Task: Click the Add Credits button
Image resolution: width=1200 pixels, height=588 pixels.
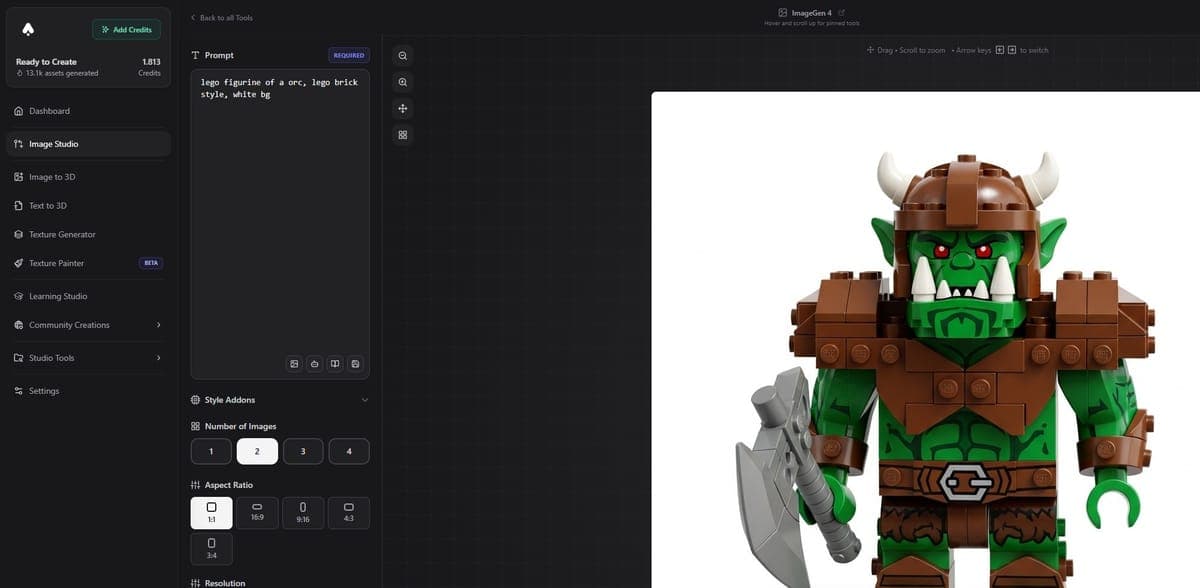Action: (127, 29)
